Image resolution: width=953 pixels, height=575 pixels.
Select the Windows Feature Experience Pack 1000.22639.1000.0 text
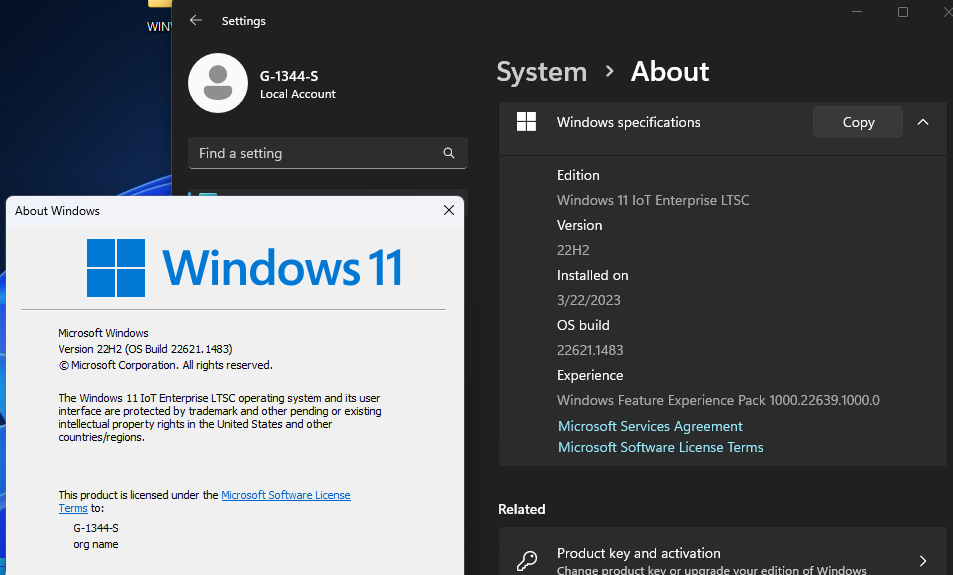click(x=718, y=400)
